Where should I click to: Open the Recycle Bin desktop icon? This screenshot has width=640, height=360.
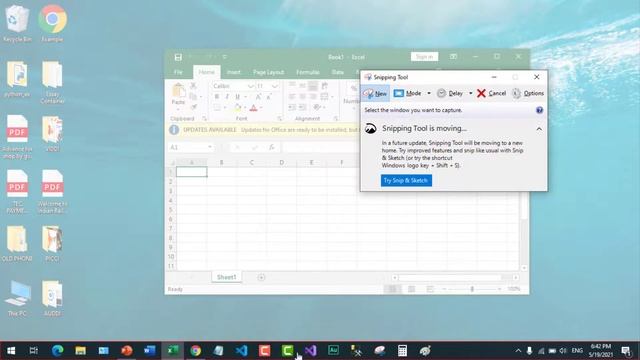pyautogui.click(x=17, y=24)
